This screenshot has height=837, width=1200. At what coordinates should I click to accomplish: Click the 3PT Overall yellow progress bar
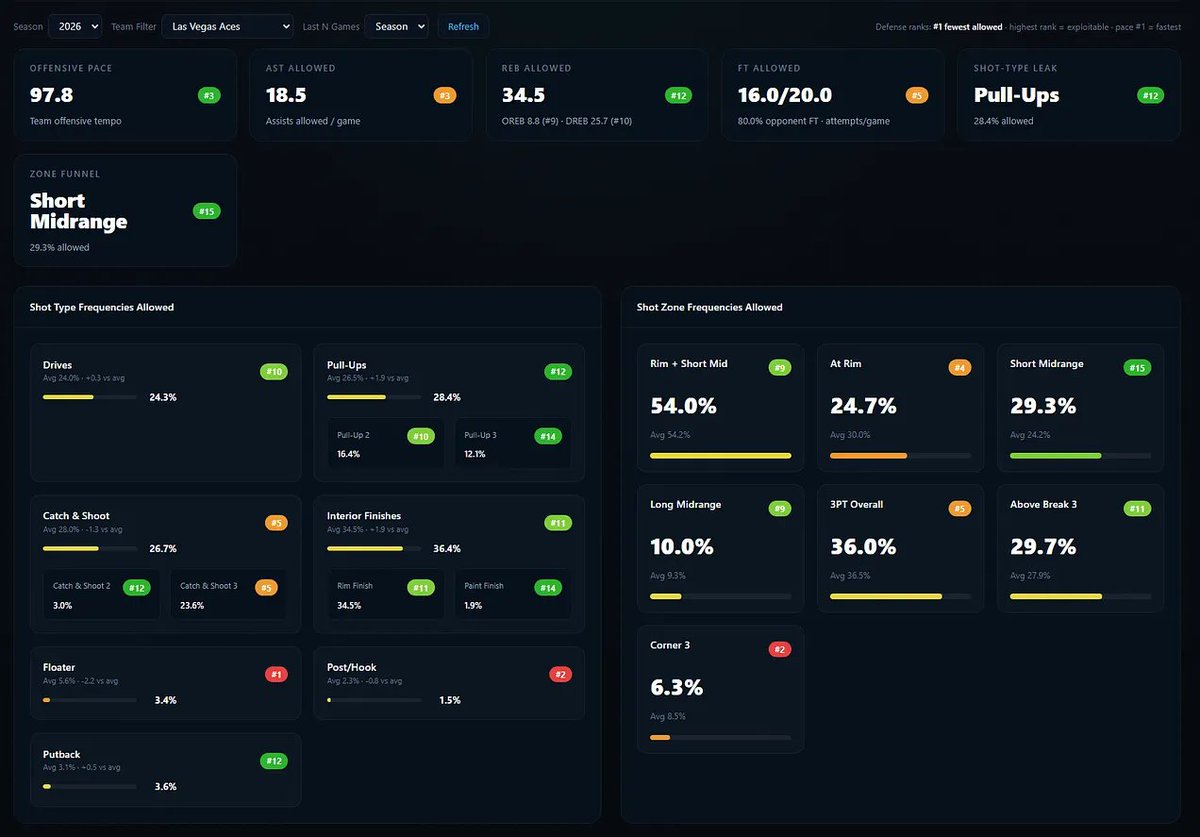tap(900, 596)
